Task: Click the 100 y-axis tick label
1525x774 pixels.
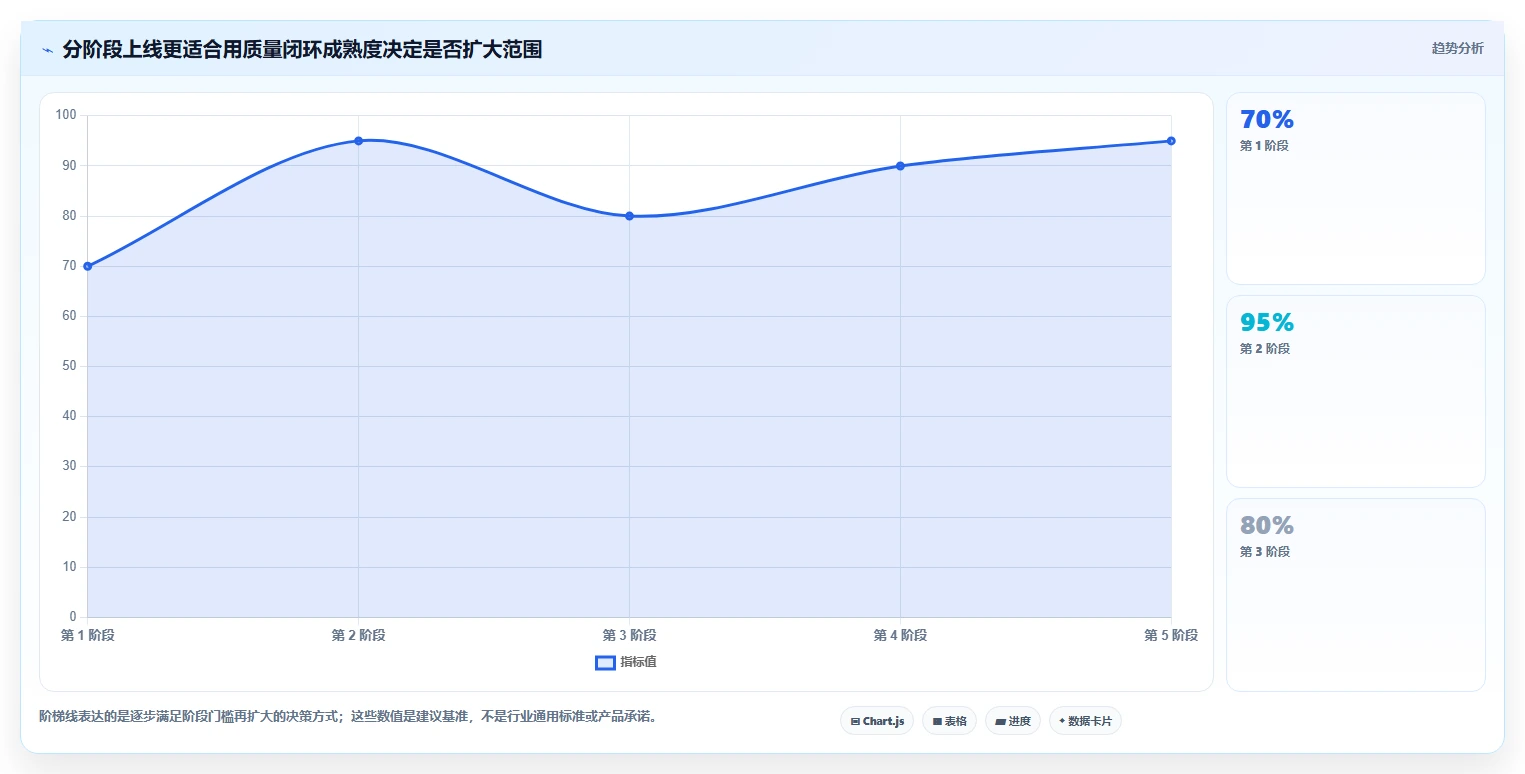Action: coord(66,115)
